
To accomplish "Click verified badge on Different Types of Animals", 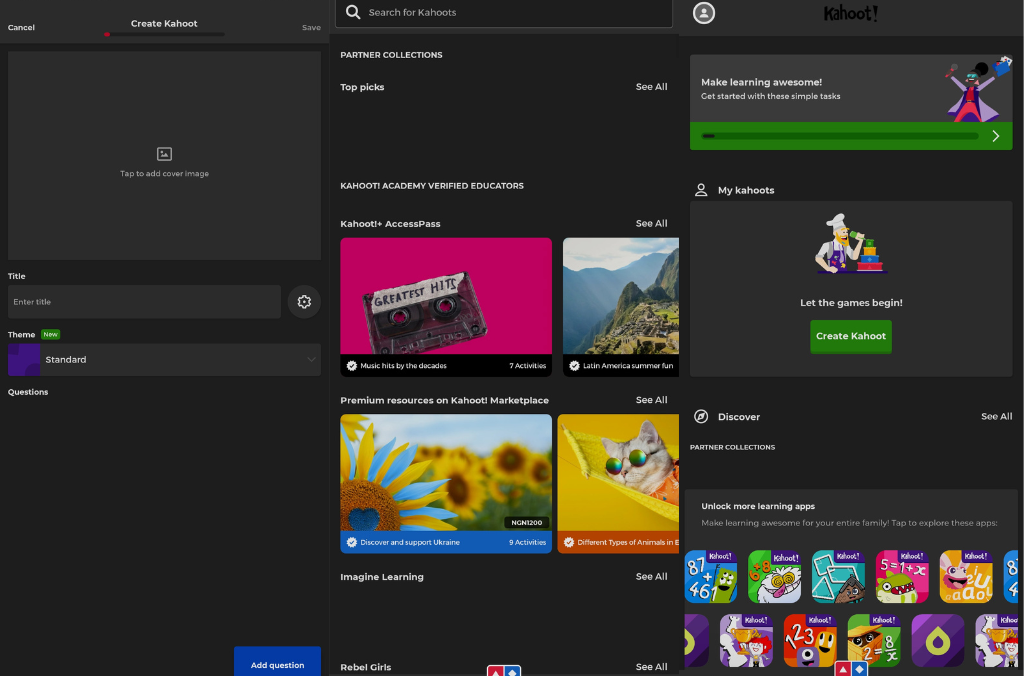I will 569,542.
